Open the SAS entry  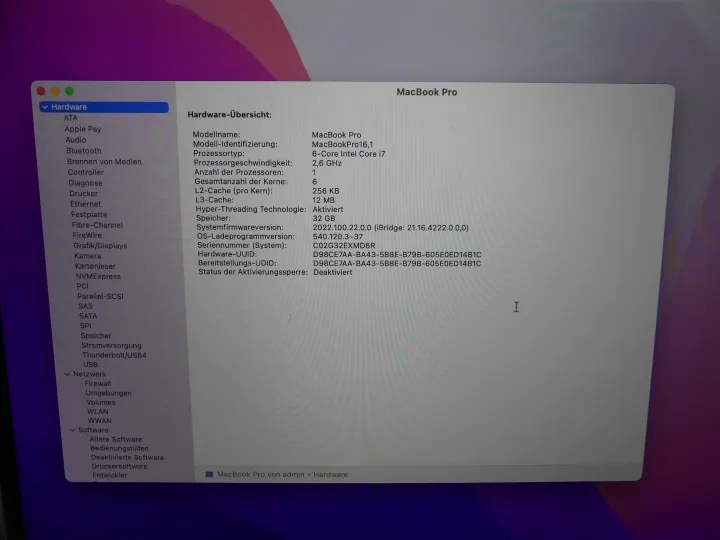85,306
